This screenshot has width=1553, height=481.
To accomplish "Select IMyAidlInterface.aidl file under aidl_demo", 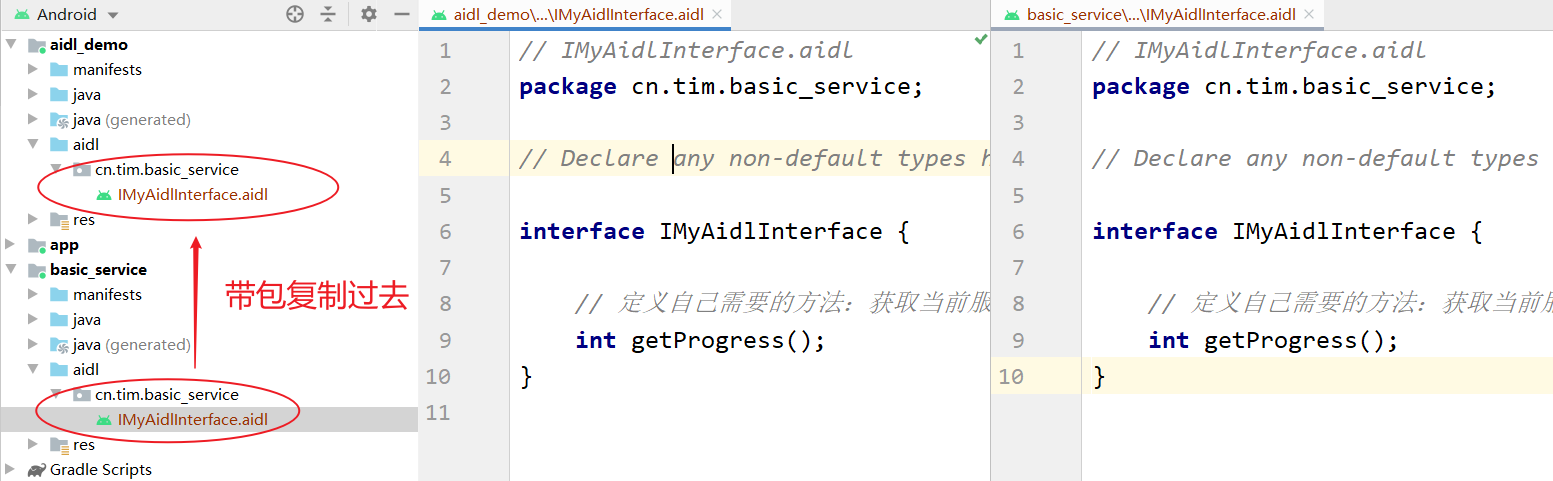I will (193, 195).
